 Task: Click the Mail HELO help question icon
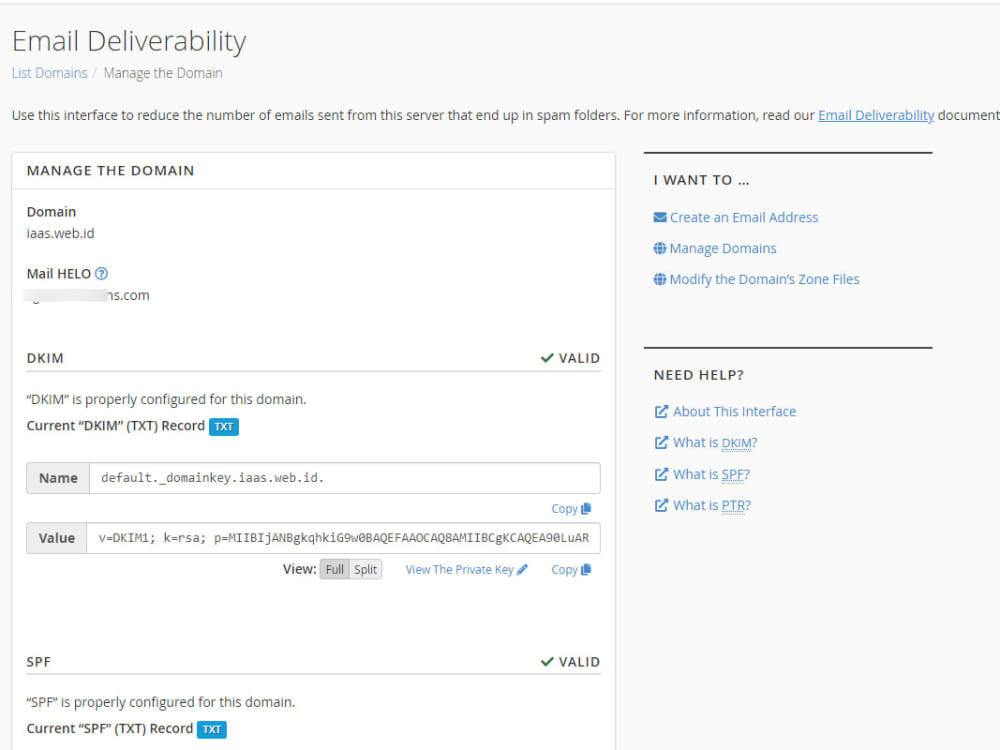tap(101, 274)
